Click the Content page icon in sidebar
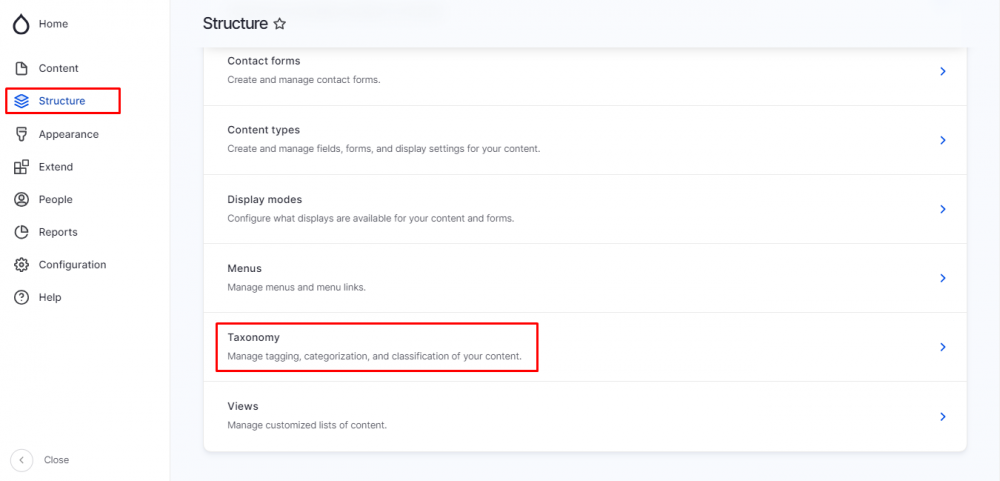The image size is (1000, 481). [x=21, y=68]
